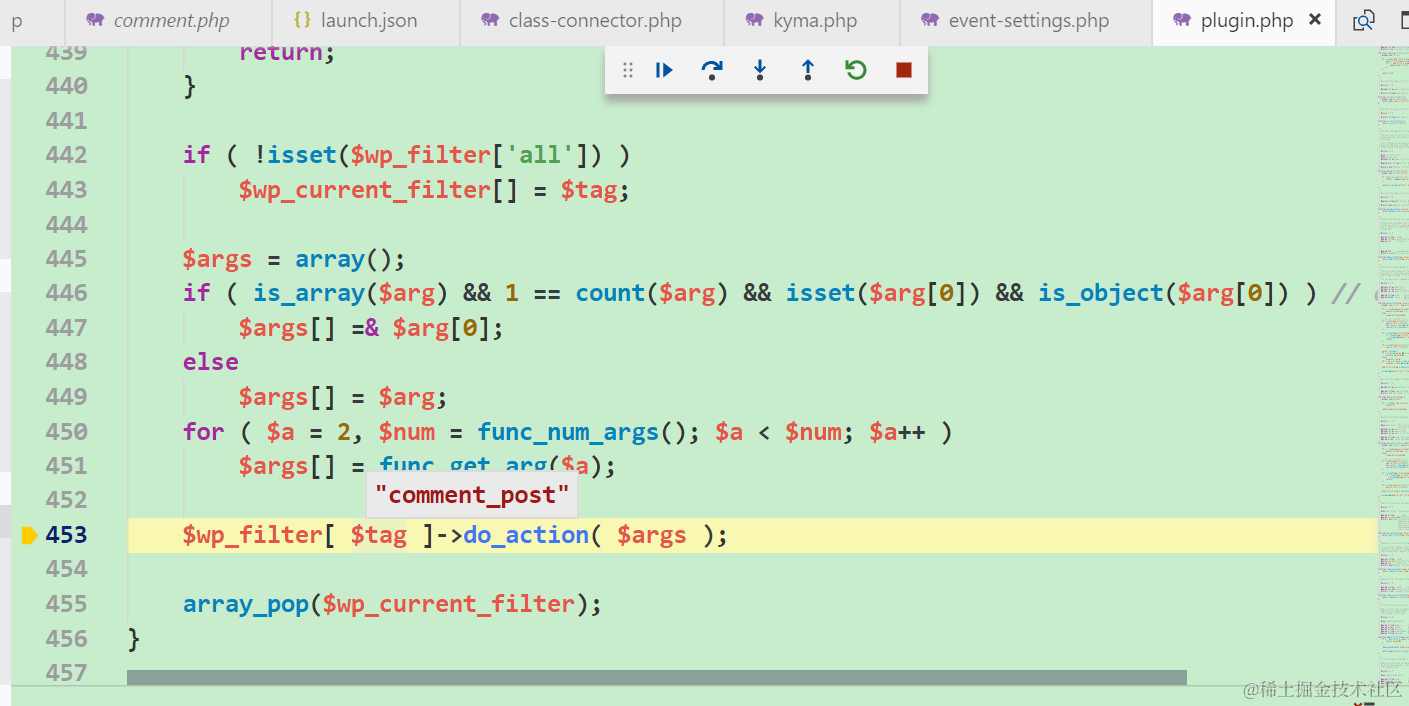Open the kyma.php tab

pos(812,20)
